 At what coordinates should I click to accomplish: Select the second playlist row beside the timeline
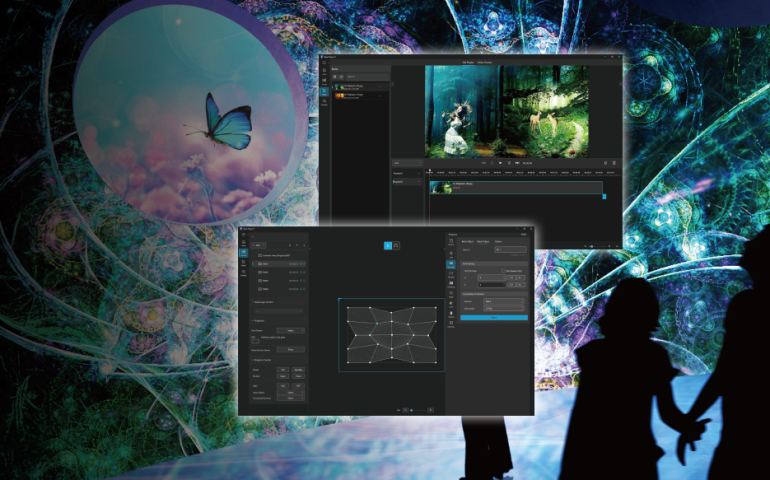pos(408,182)
